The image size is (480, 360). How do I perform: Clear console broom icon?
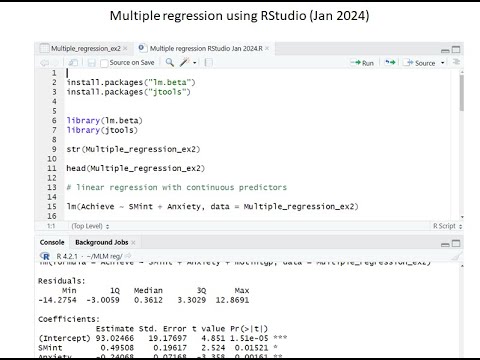click(456, 256)
